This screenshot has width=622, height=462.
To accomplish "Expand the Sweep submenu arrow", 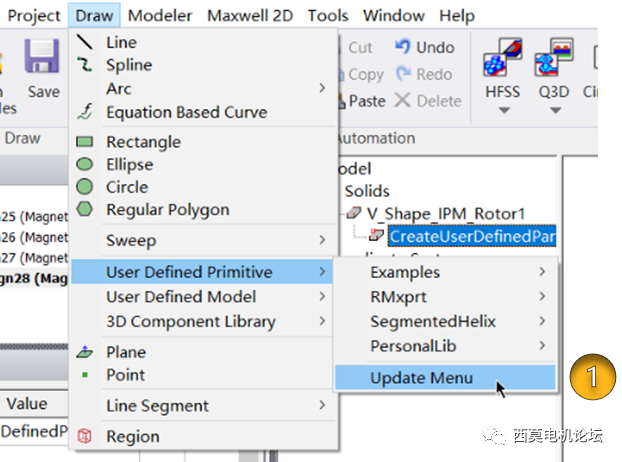I will [x=322, y=240].
